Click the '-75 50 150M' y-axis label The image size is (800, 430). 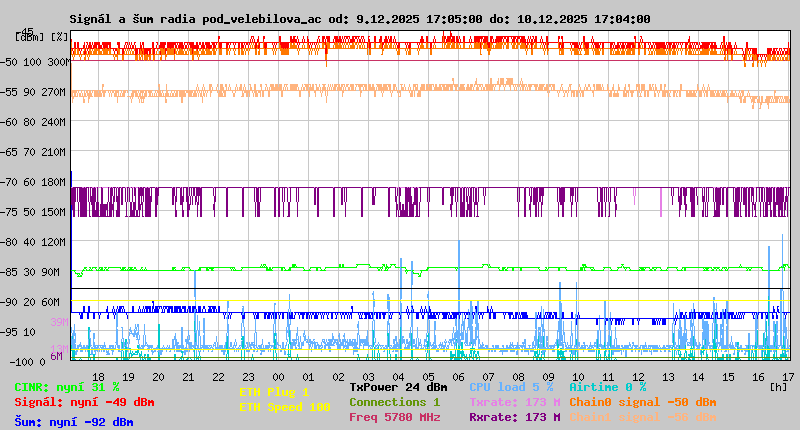click(33, 212)
